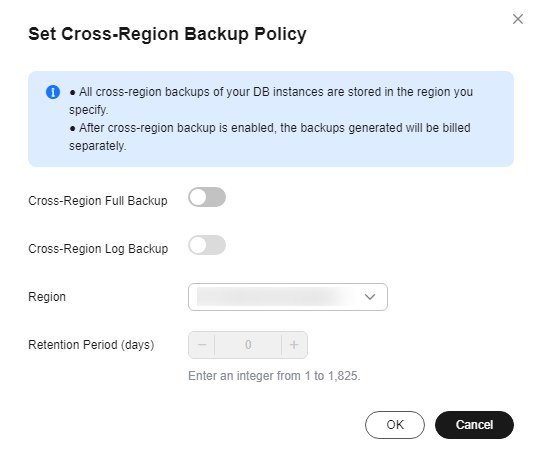Click the Set Cross-Region Backup Policy title
The width and height of the screenshot is (540, 469).
pyautogui.click(x=167, y=34)
